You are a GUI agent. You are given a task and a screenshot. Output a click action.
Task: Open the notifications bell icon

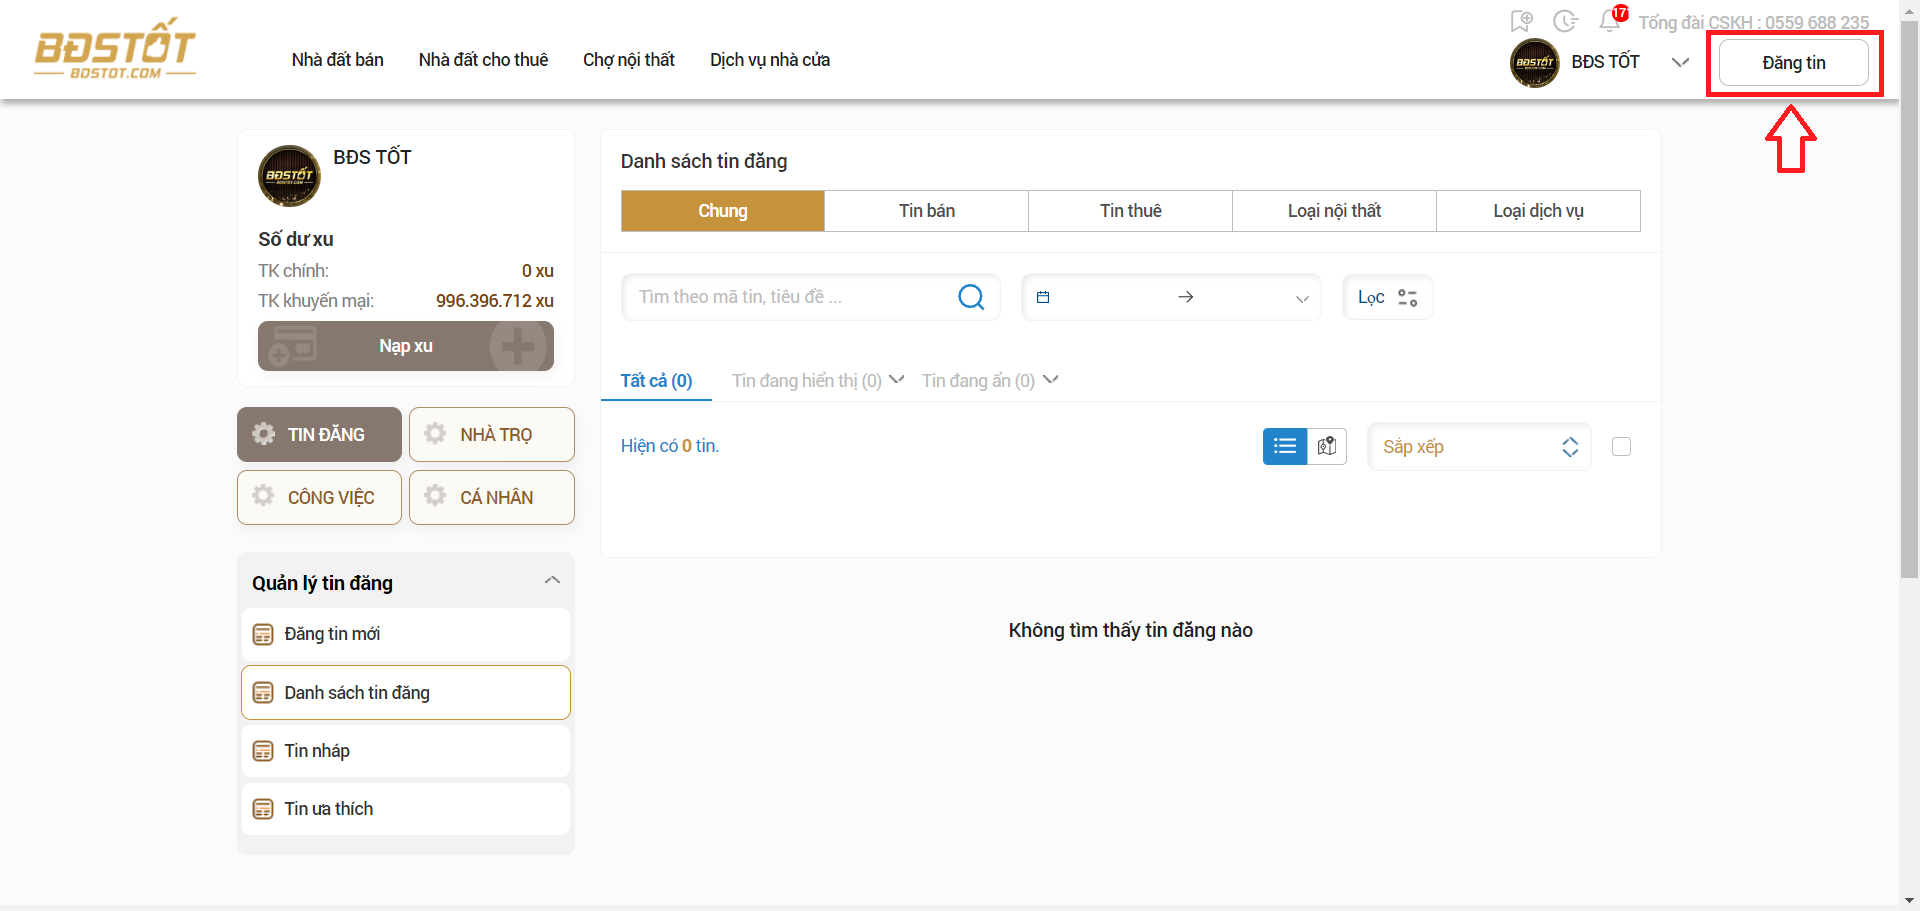click(x=1609, y=21)
